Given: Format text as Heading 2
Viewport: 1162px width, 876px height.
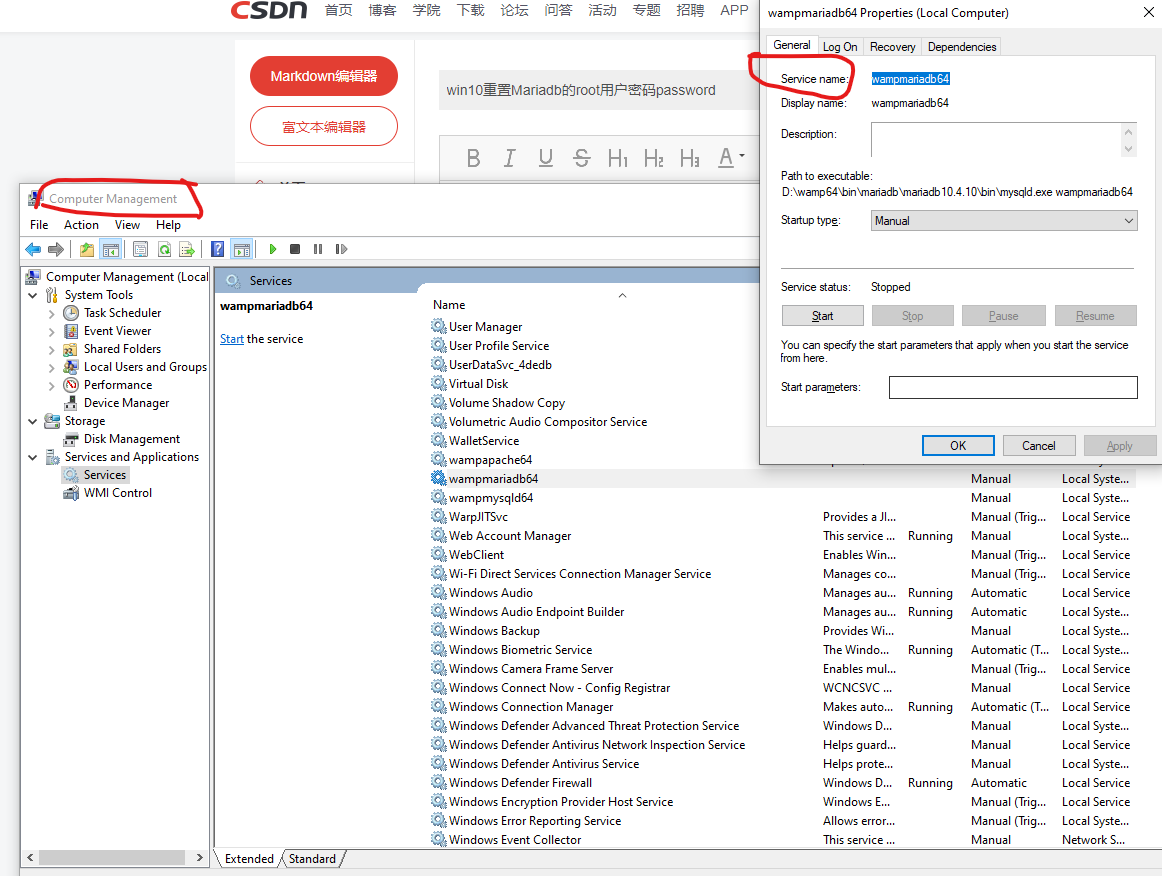Looking at the screenshot, I should [x=656, y=158].
